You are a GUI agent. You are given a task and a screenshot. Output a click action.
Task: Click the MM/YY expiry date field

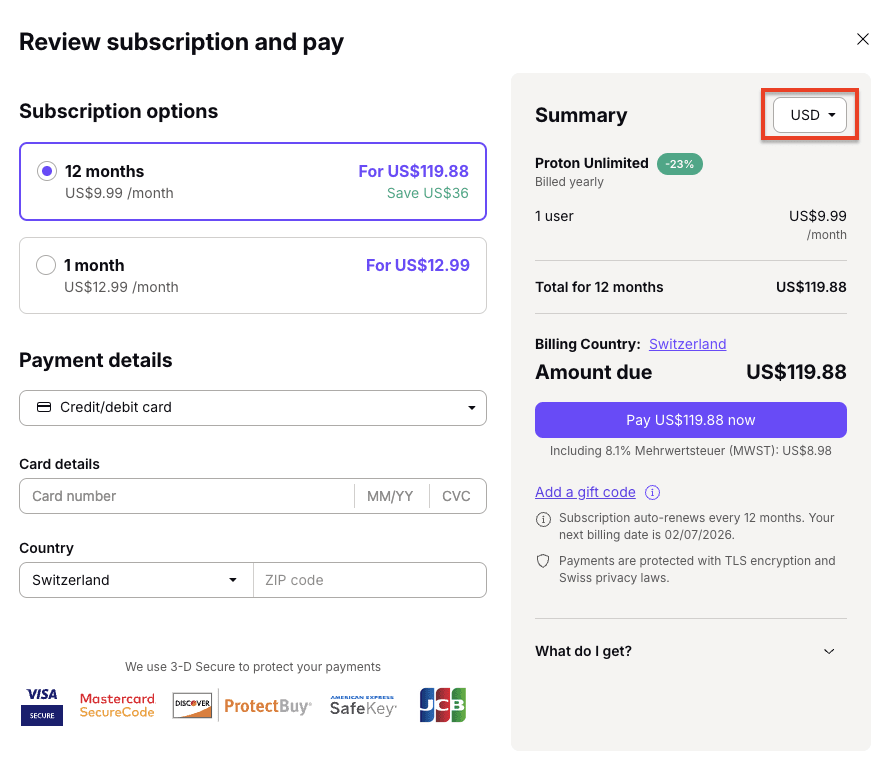[x=390, y=496]
